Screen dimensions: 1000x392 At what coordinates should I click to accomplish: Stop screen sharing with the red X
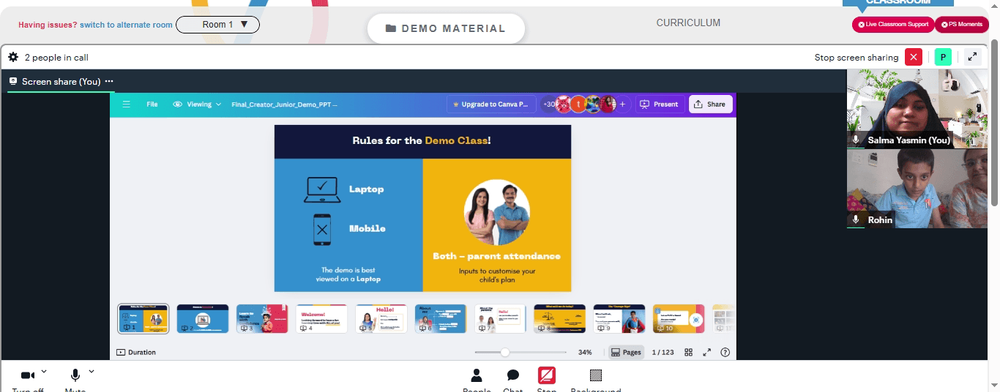coord(913,57)
